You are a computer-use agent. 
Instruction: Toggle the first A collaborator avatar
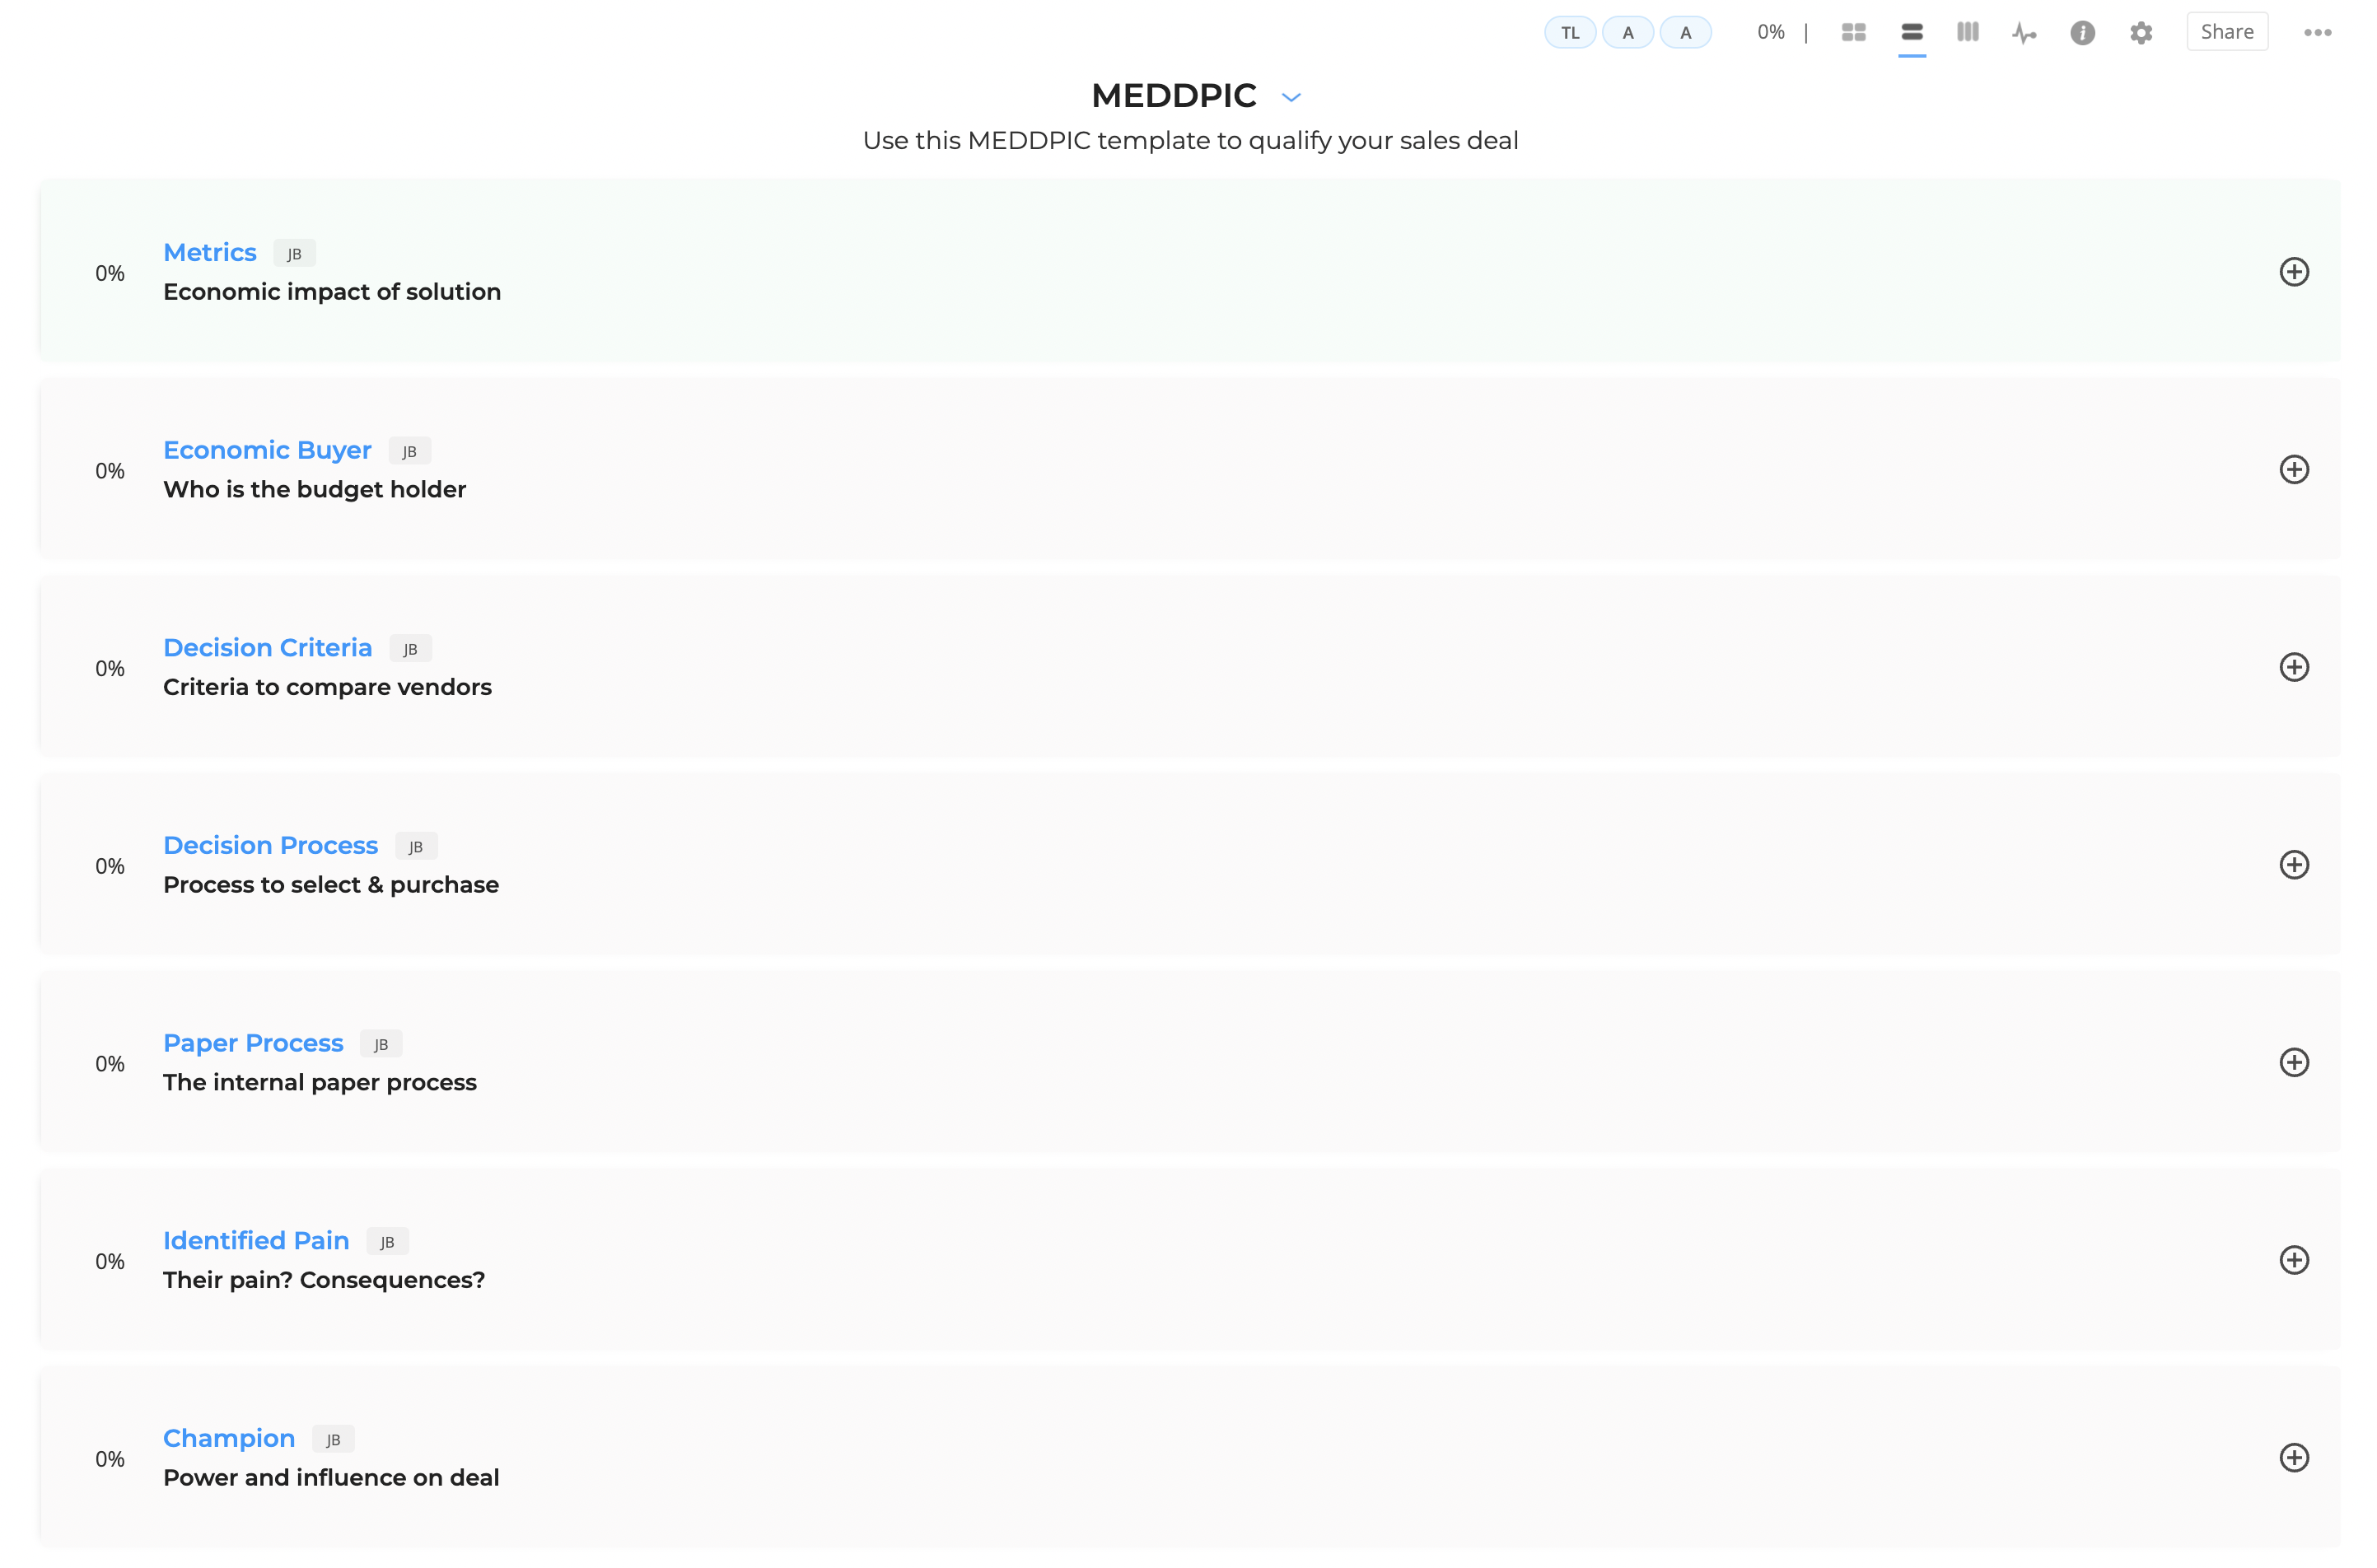pyautogui.click(x=1628, y=32)
